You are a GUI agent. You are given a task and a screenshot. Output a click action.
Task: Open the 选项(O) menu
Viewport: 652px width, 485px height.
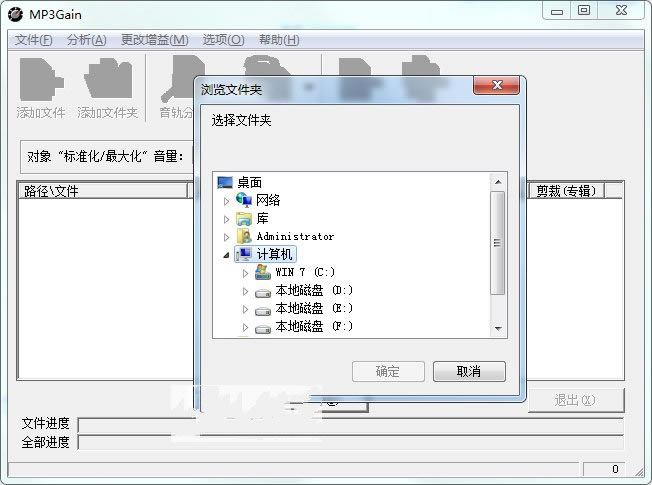pos(223,40)
